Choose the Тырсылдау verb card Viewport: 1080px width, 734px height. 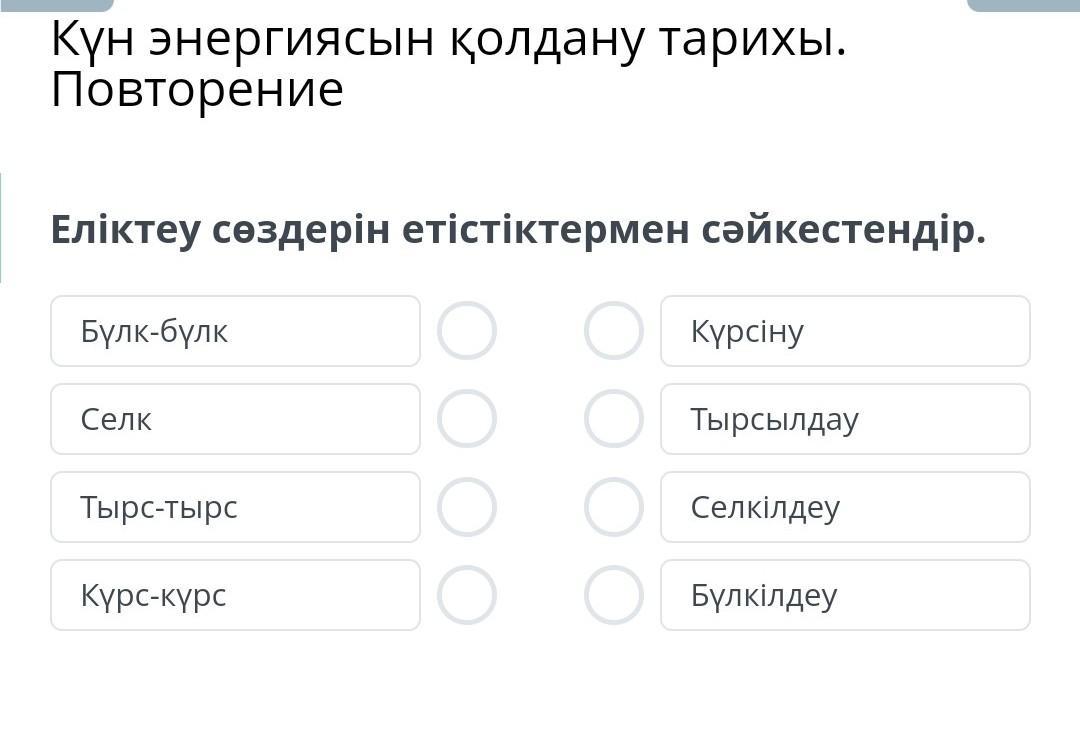point(845,419)
